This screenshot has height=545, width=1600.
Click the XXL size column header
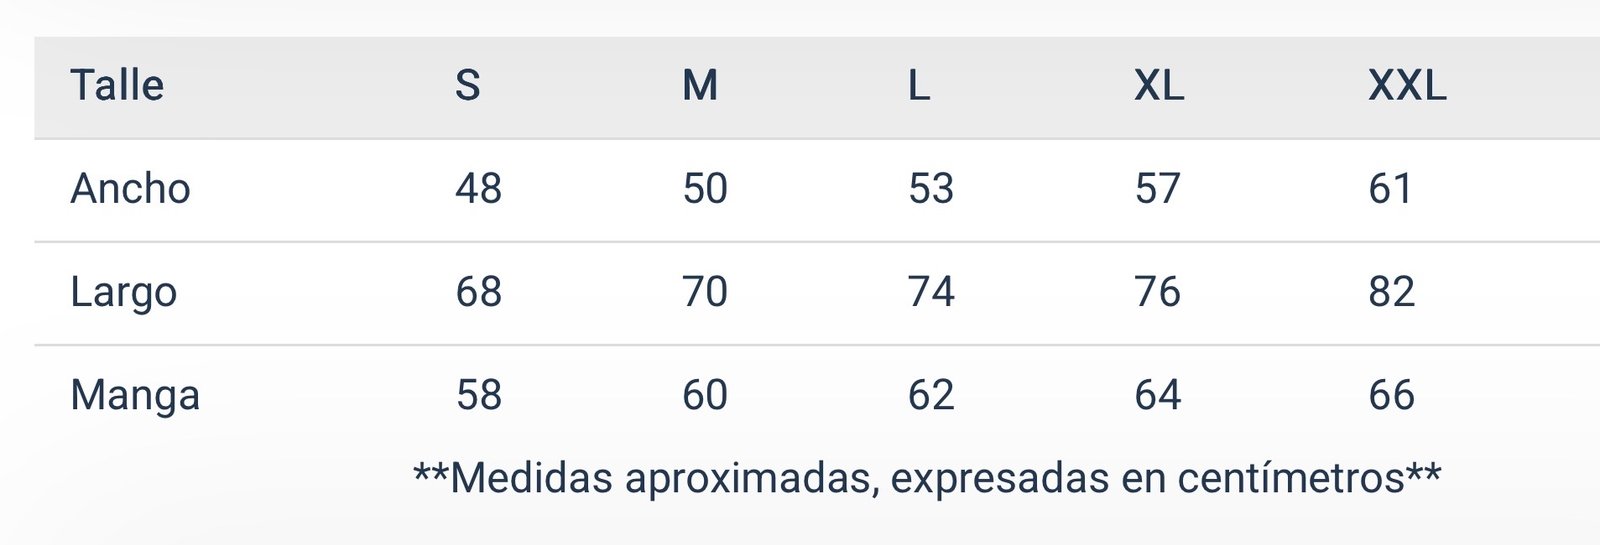coord(1407,86)
